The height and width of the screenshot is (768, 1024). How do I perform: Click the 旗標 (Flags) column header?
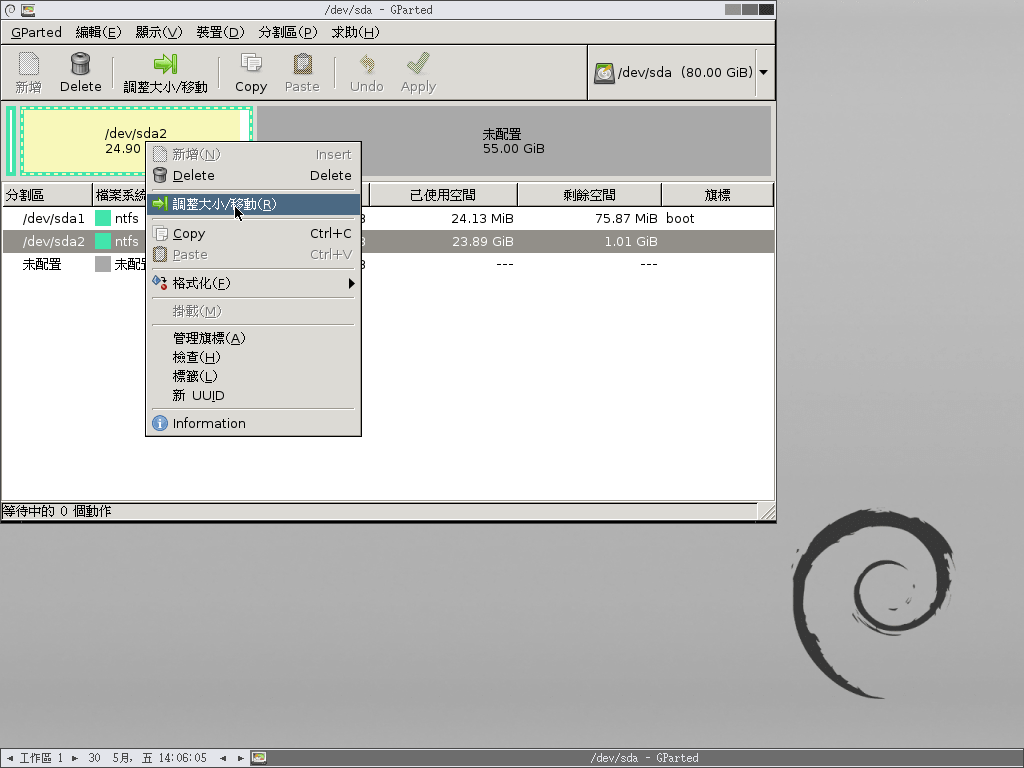(x=716, y=195)
